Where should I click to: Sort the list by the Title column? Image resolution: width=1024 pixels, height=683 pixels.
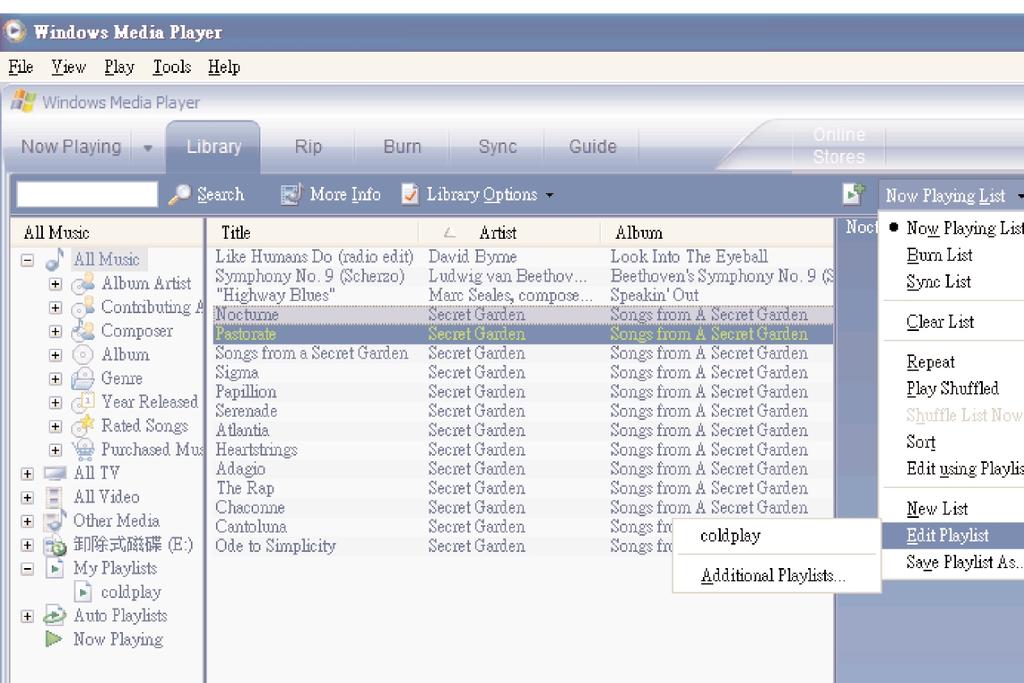click(312, 232)
